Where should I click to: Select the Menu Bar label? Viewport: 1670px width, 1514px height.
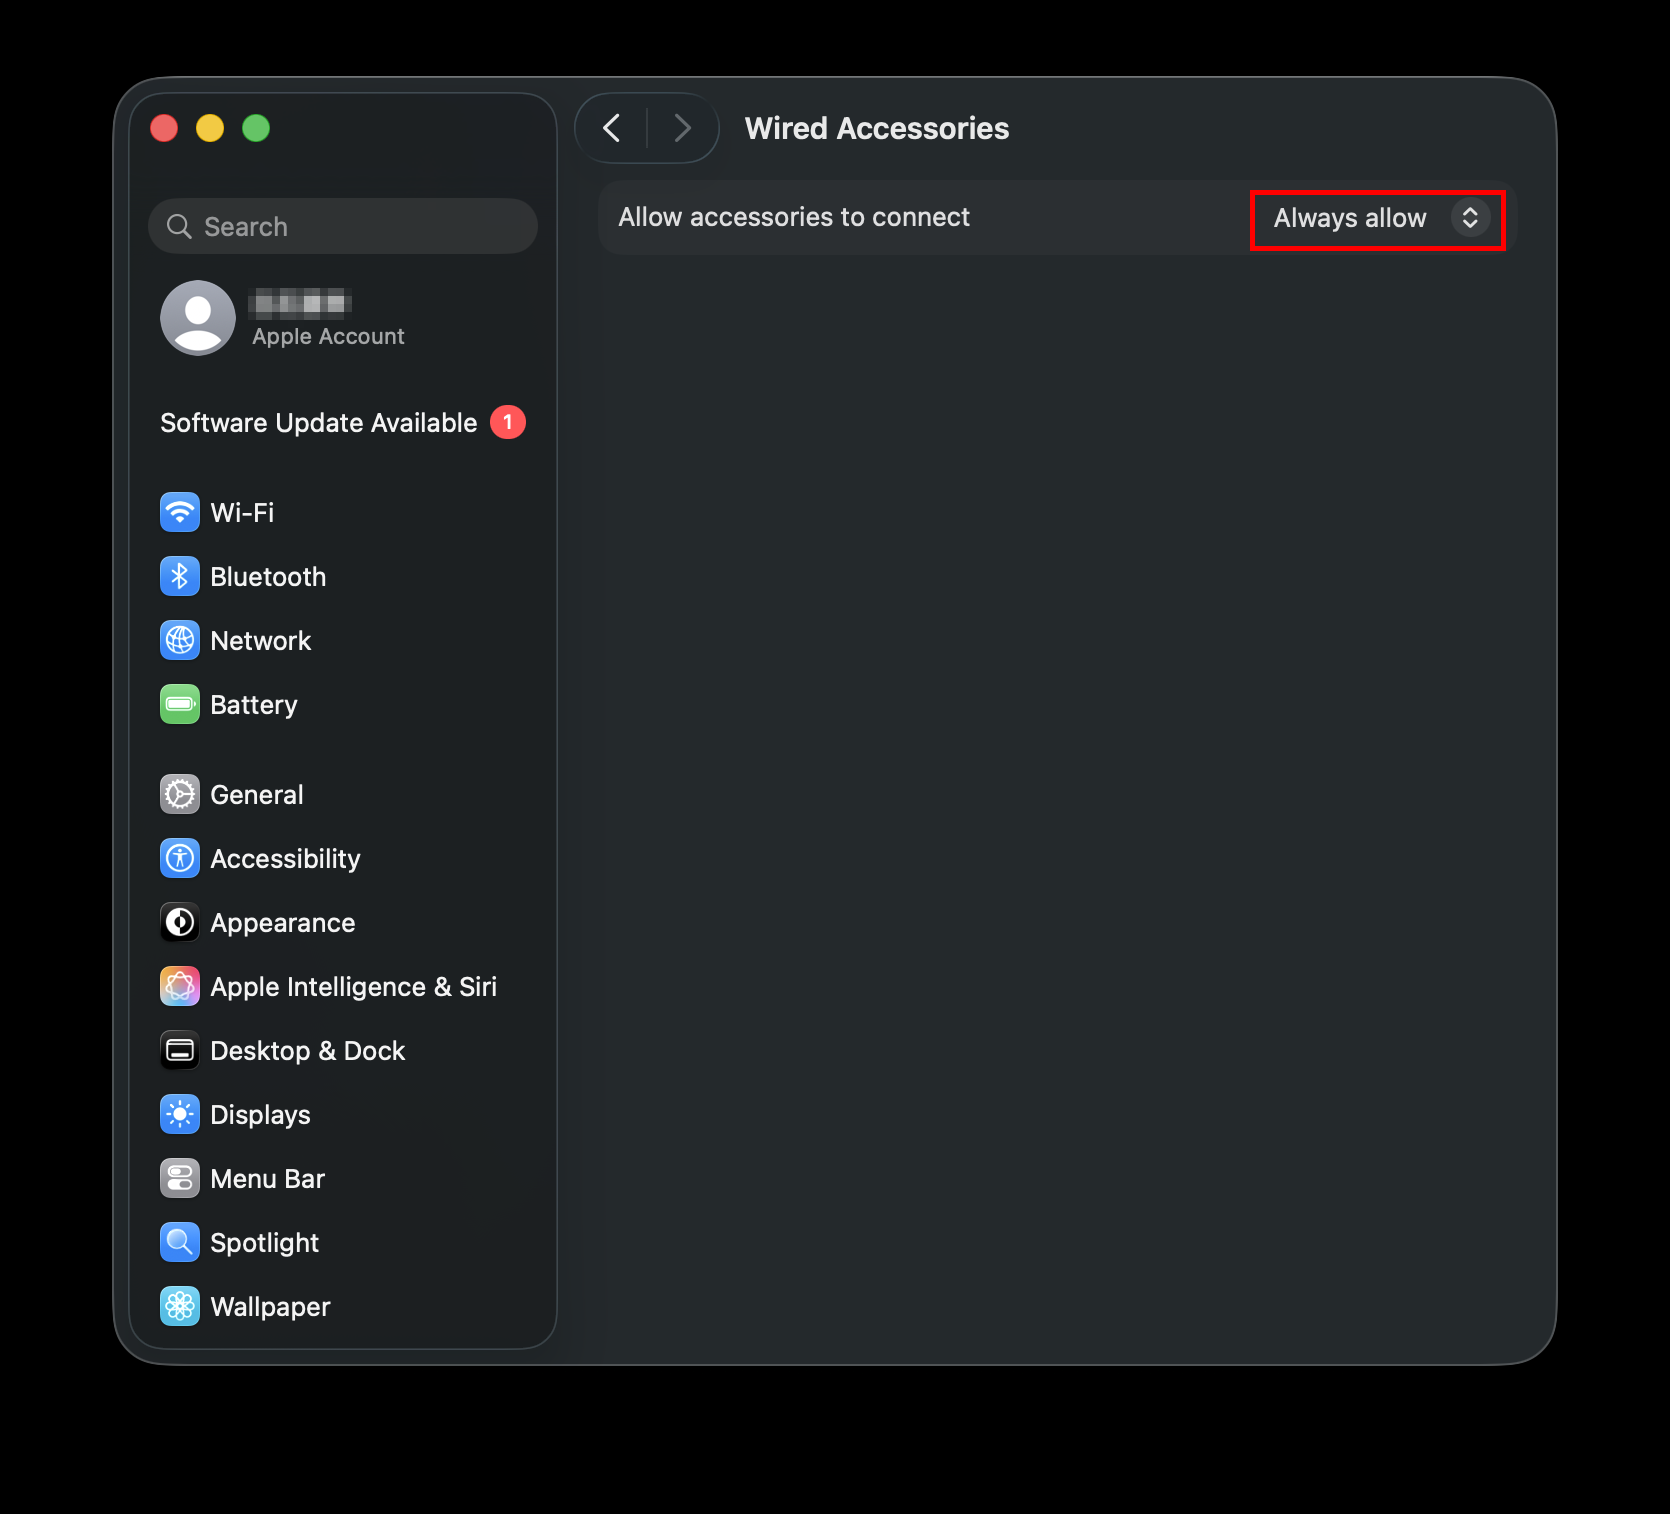pyautogui.click(x=268, y=1179)
